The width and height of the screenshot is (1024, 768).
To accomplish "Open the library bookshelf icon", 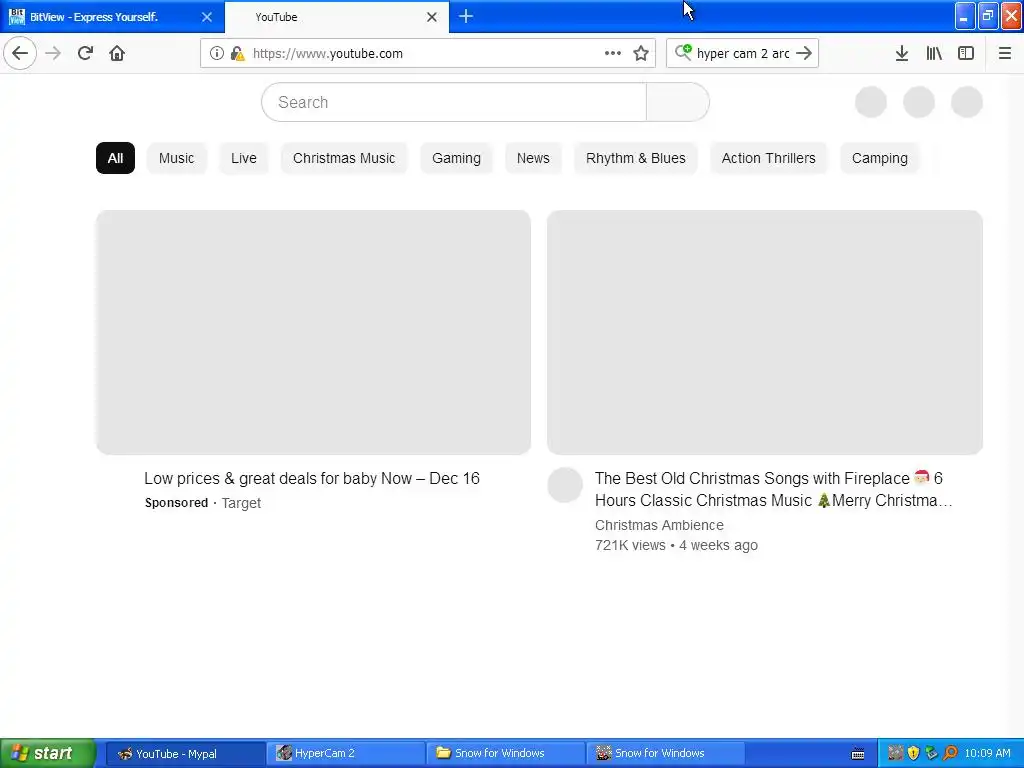I will (x=934, y=53).
